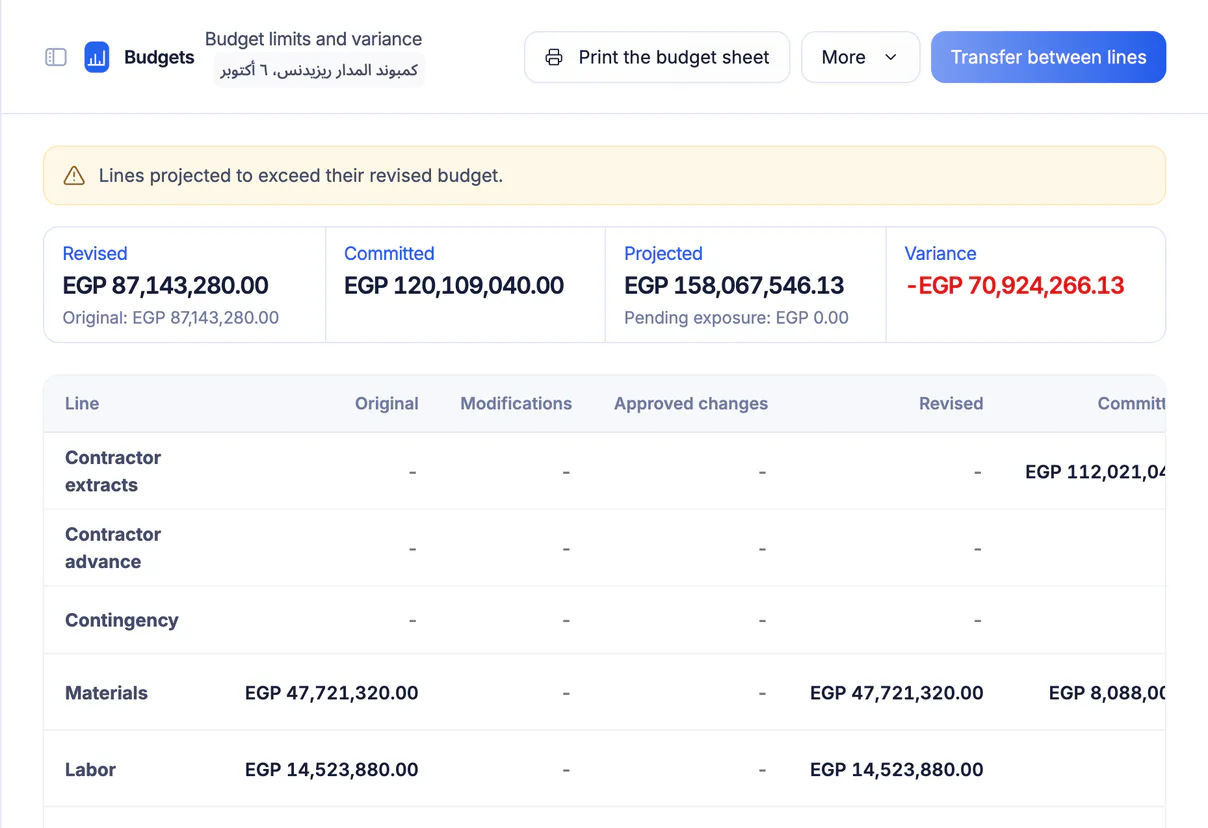The width and height of the screenshot is (1208, 828).
Task: Click the Variance summary card label
Action: (940, 254)
